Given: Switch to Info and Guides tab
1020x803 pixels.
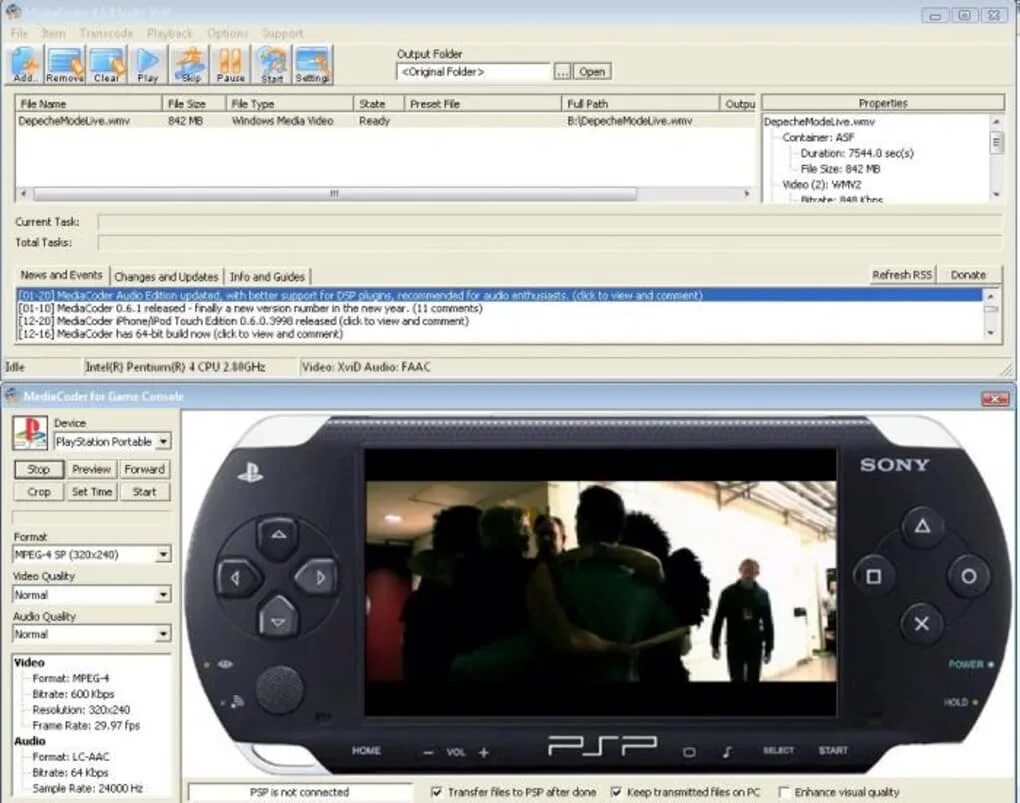Looking at the screenshot, I should 267,277.
